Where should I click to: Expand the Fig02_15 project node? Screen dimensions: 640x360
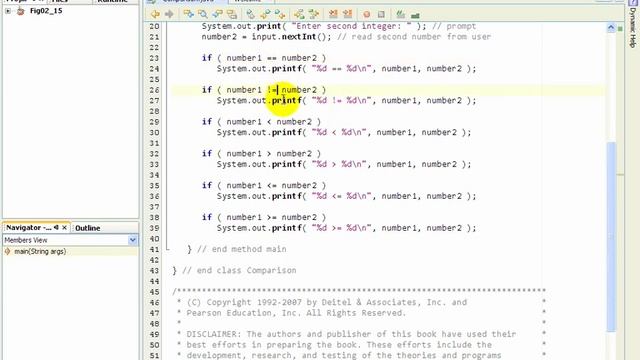(8, 11)
